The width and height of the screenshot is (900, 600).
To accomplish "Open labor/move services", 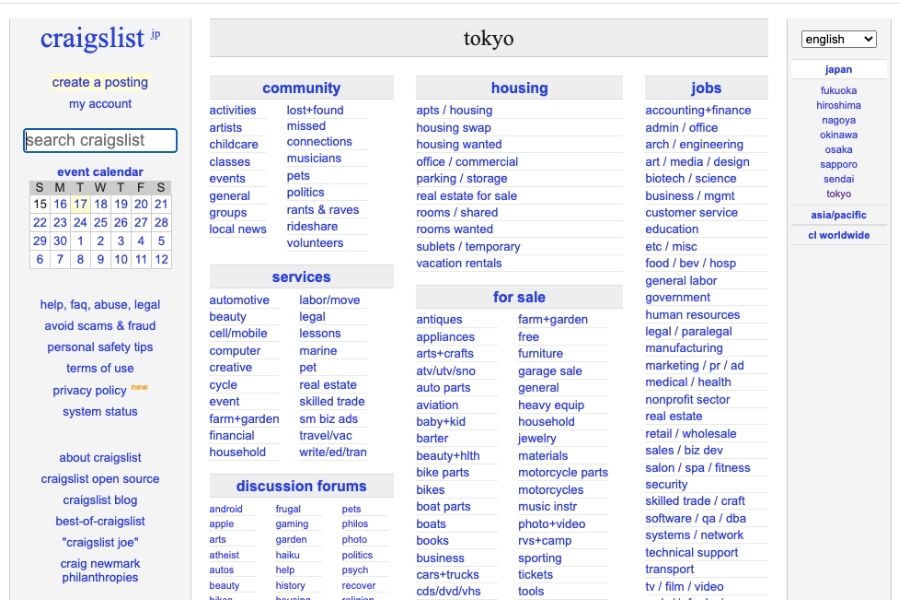I will coord(329,300).
